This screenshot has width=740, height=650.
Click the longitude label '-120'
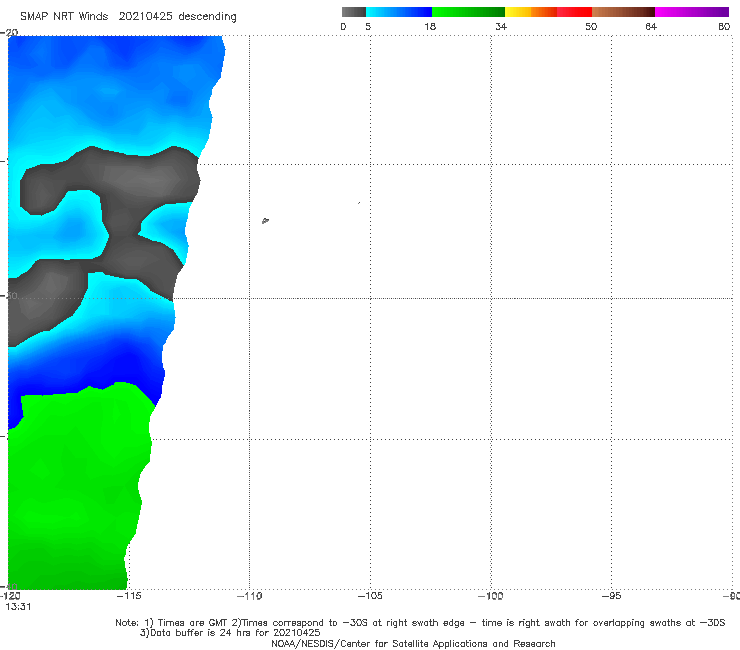[10, 596]
